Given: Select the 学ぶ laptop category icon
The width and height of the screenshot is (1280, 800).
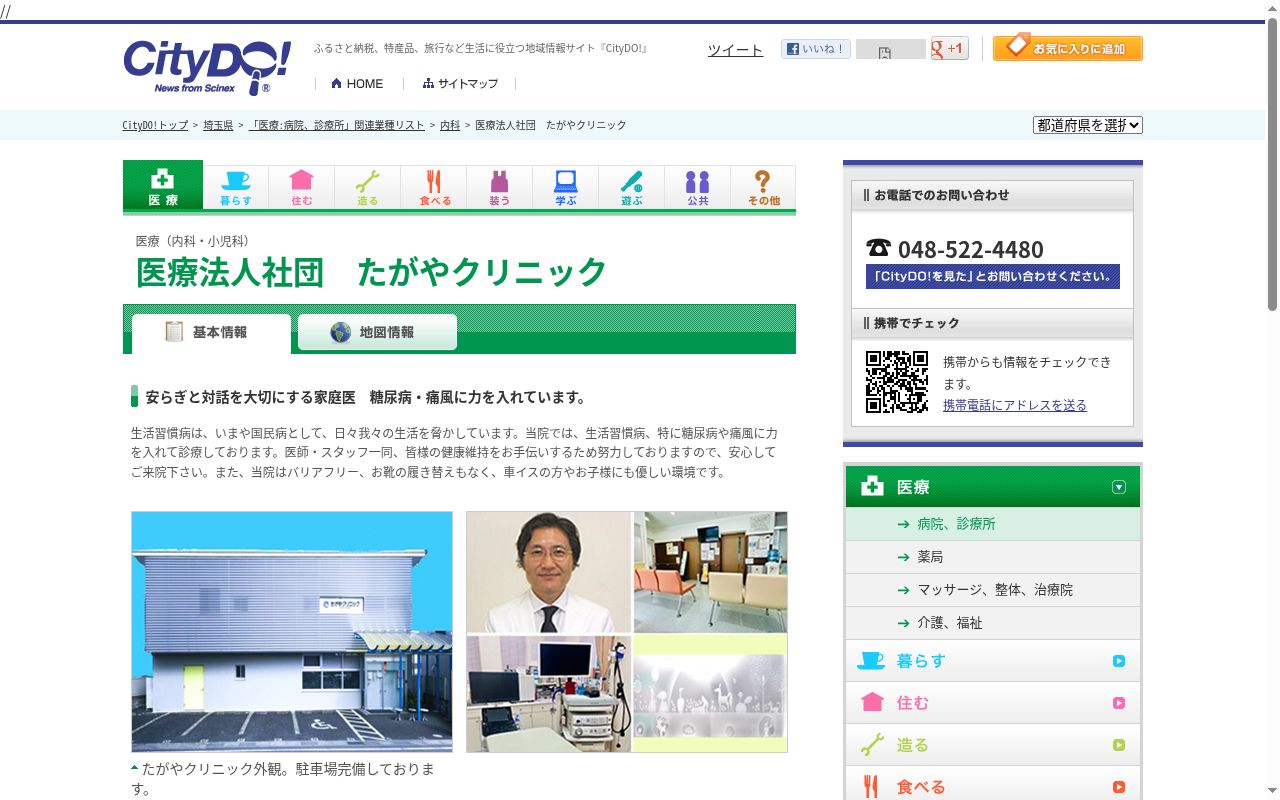Looking at the screenshot, I should pyautogui.click(x=566, y=187).
